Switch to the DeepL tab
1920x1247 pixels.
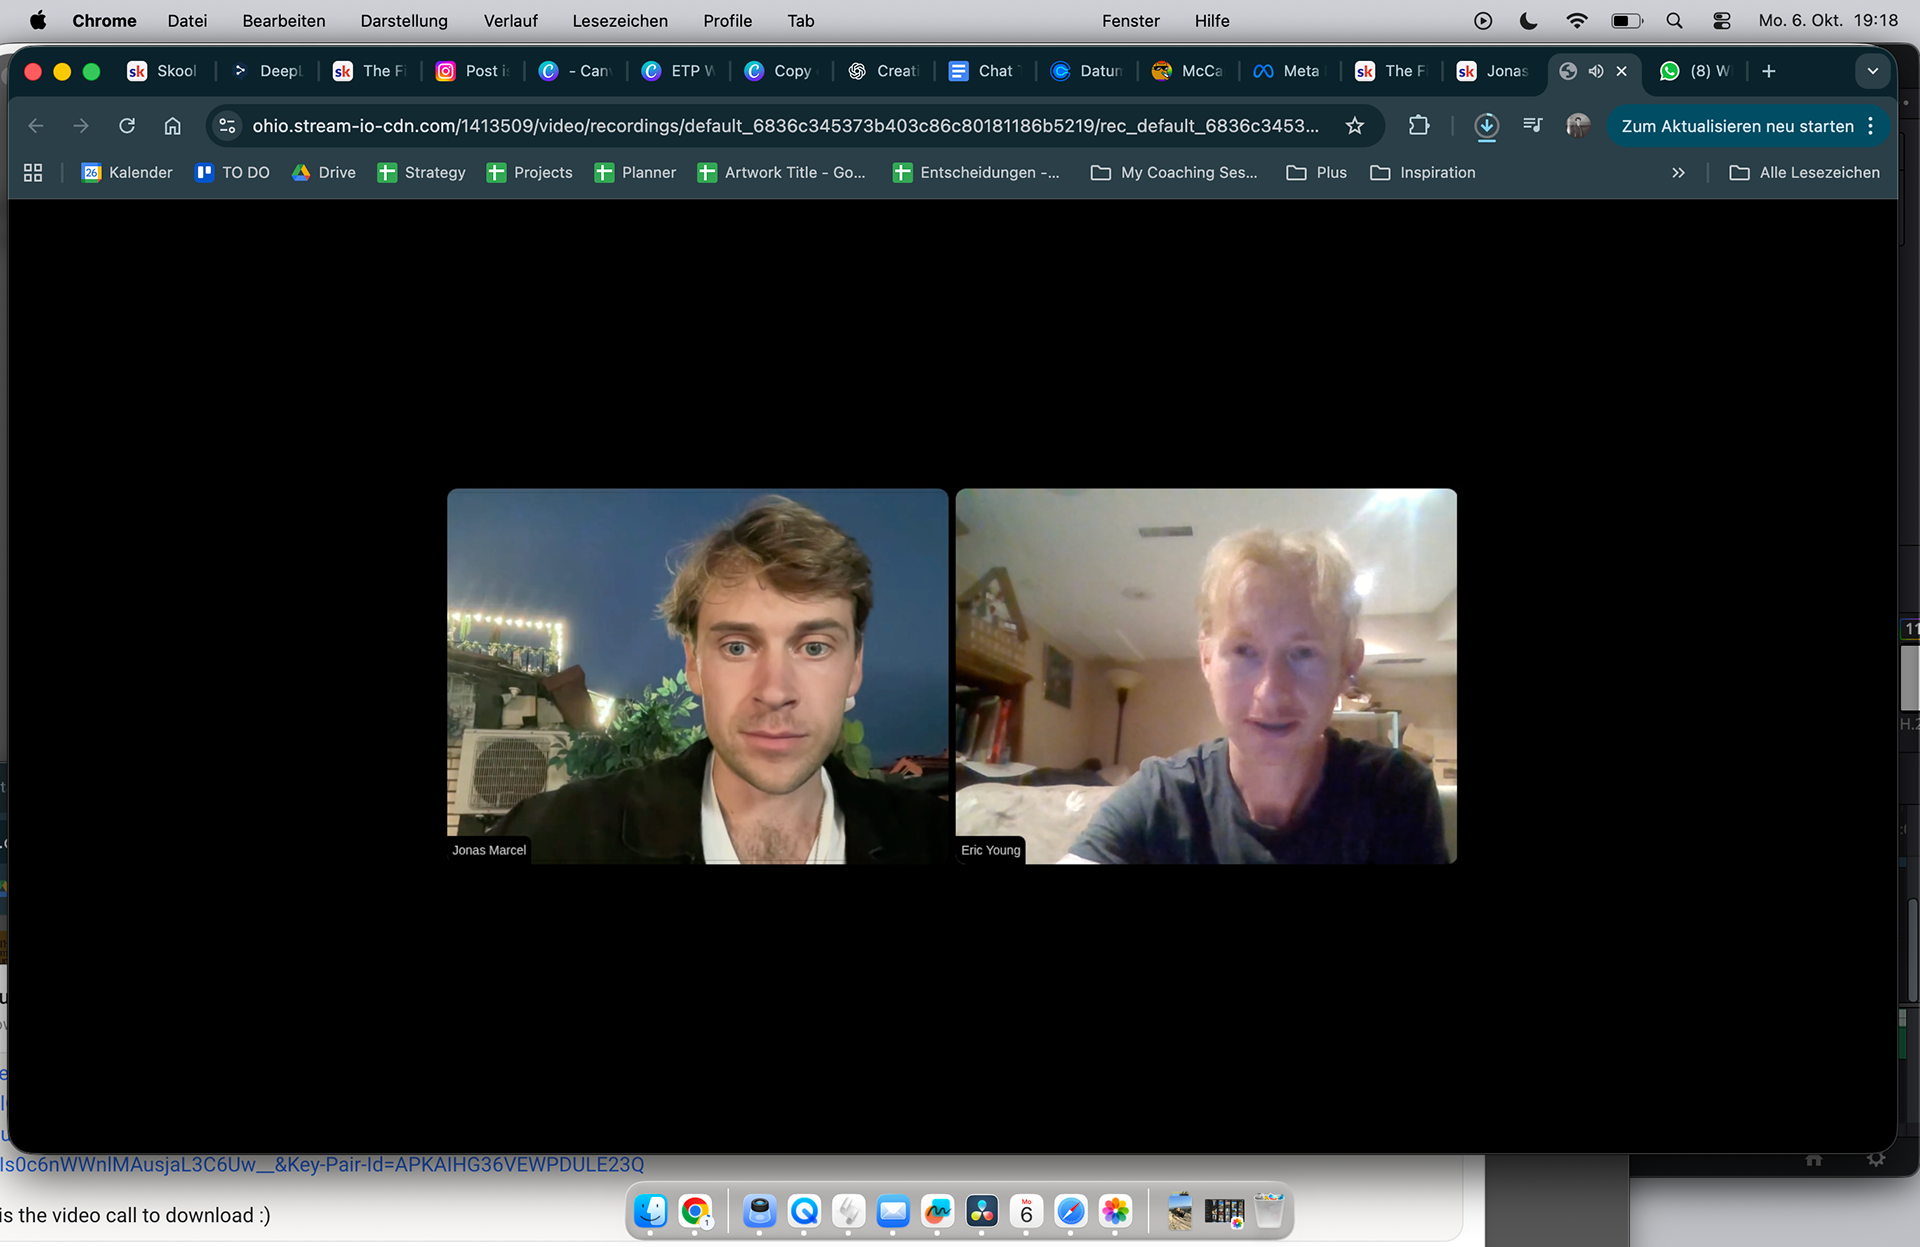pyautogui.click(x=266, y=71)
